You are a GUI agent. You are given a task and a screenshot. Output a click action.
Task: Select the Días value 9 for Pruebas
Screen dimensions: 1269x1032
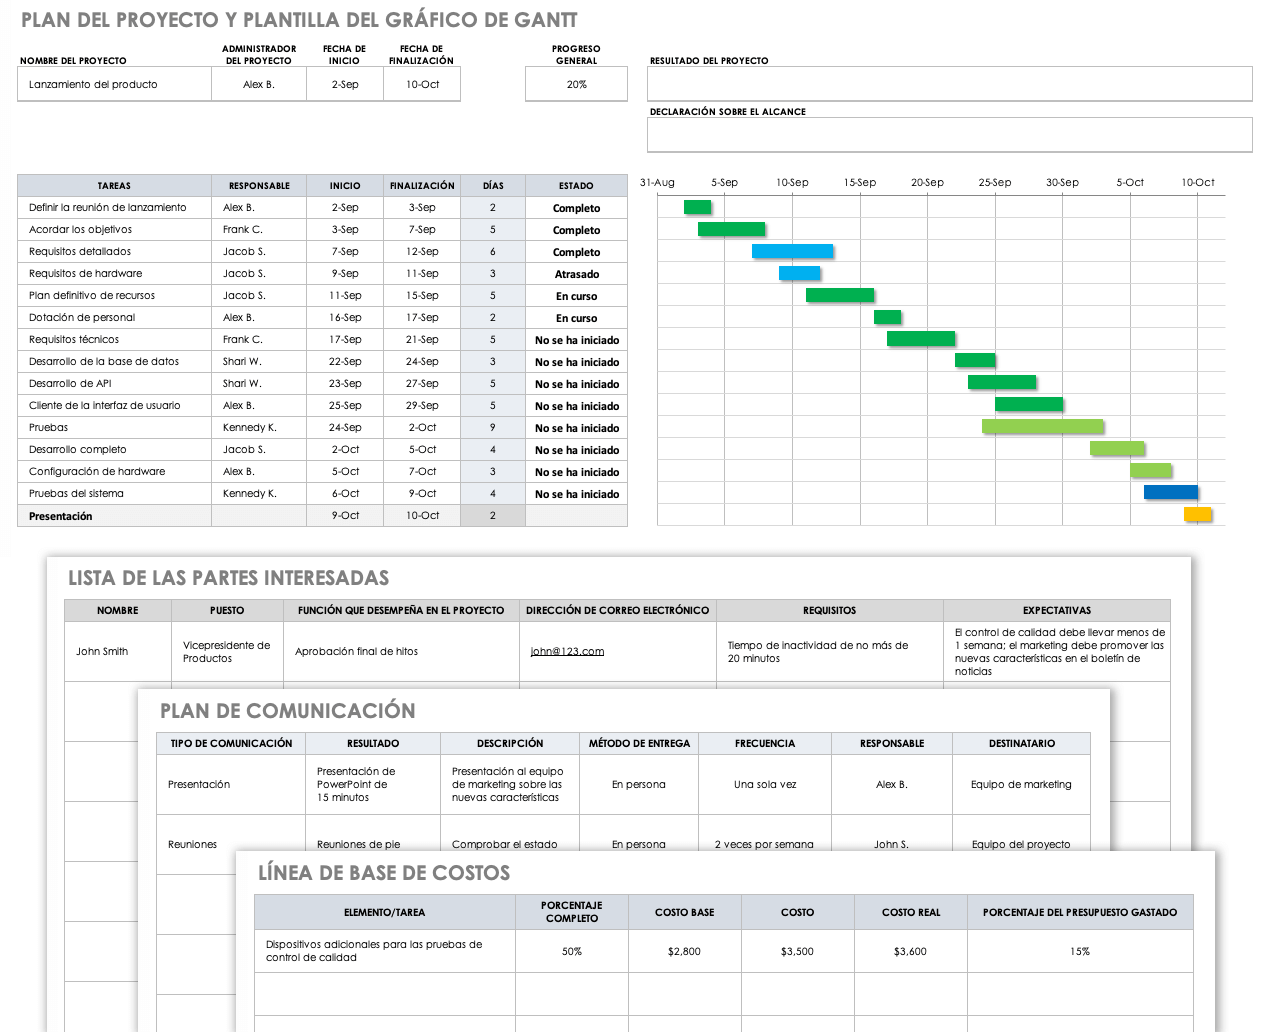[x=492, y=428]
